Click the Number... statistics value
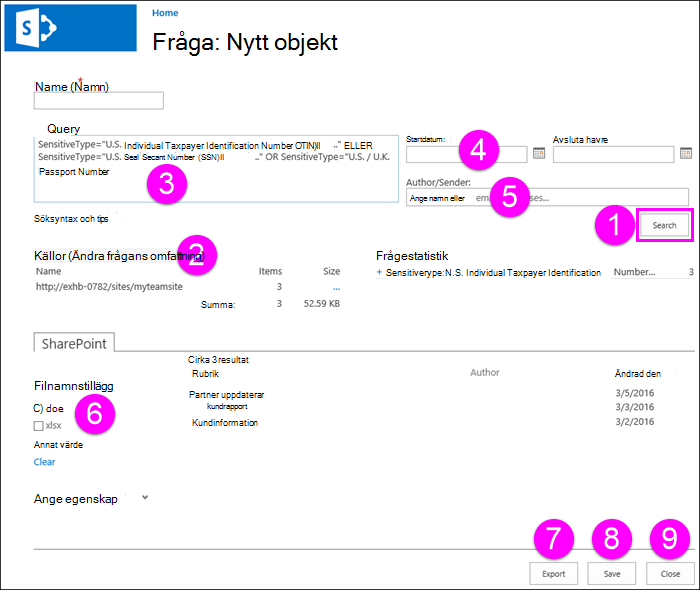 (x=635, y=272)
